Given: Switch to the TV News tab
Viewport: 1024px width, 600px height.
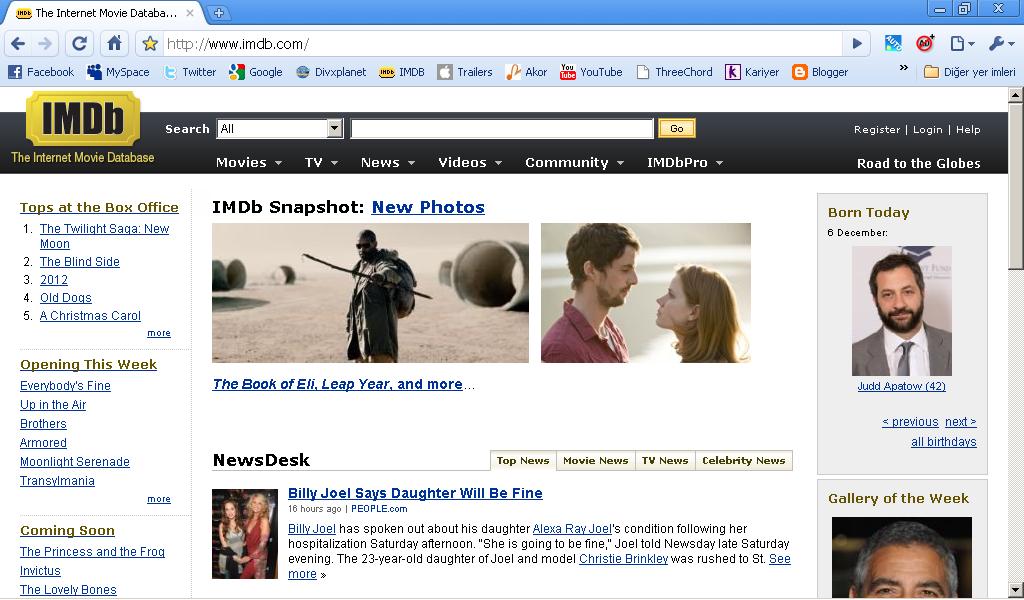Looking at the screenshot, I should (665, 460).
